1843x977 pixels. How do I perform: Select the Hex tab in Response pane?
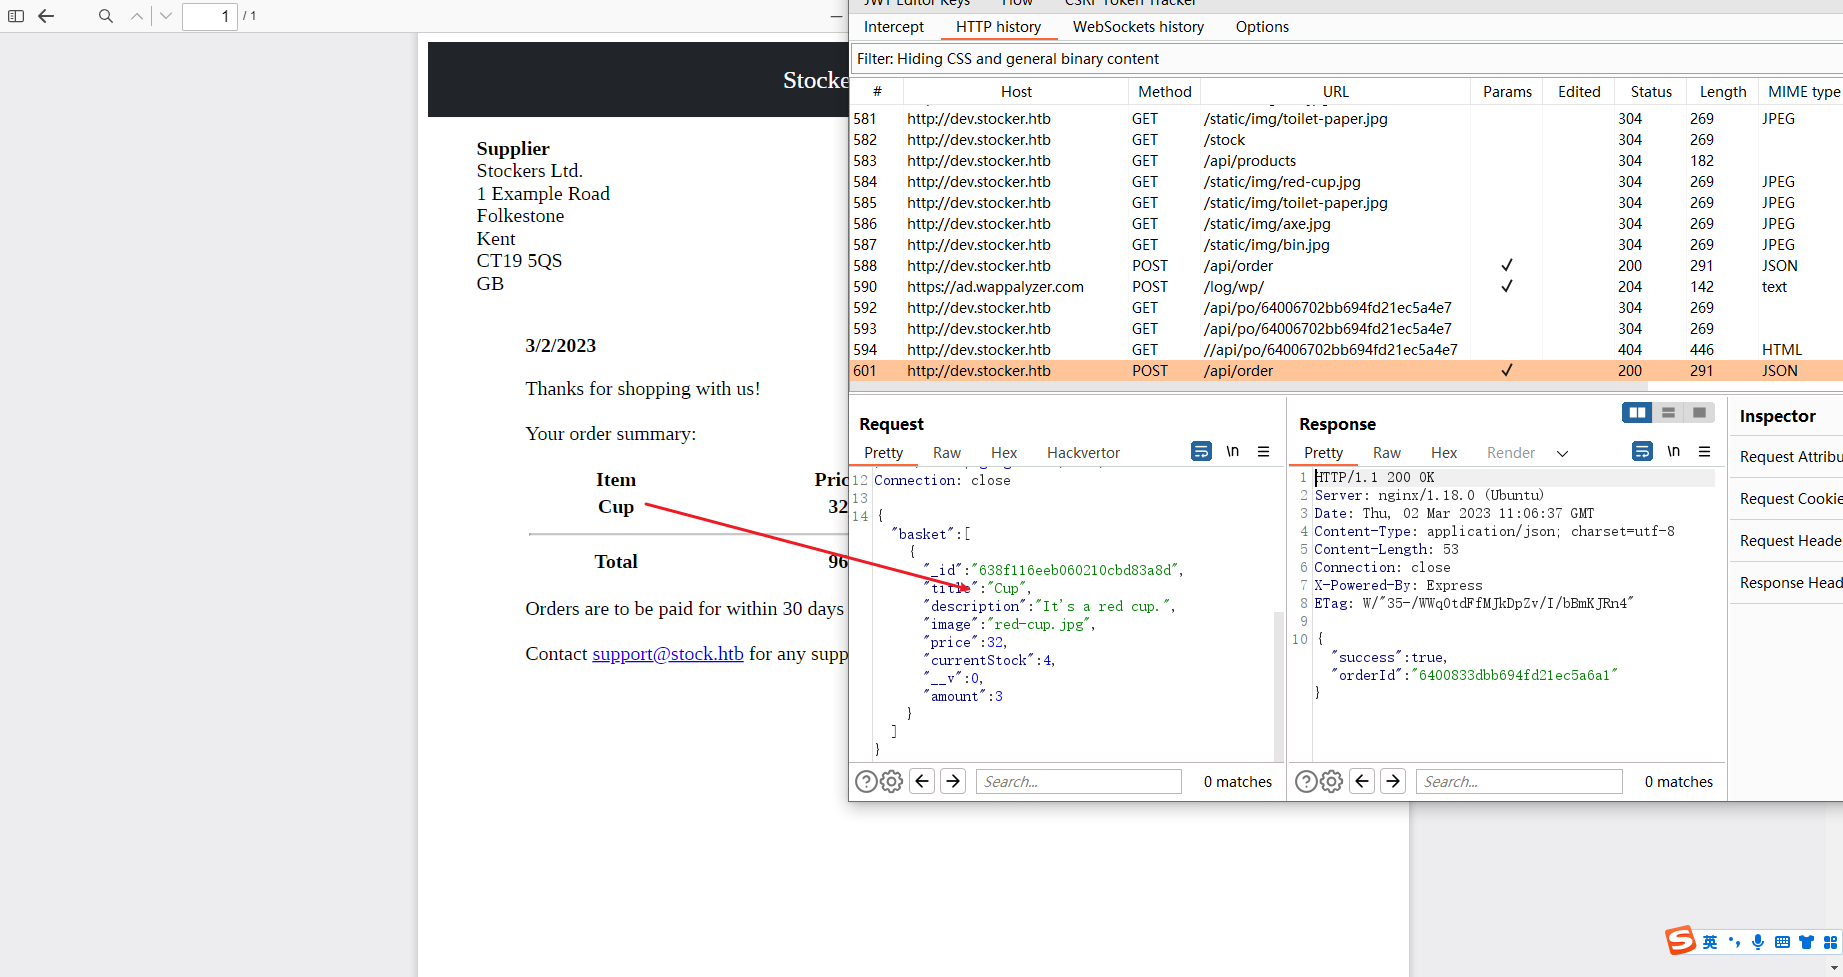[1444, 453]
